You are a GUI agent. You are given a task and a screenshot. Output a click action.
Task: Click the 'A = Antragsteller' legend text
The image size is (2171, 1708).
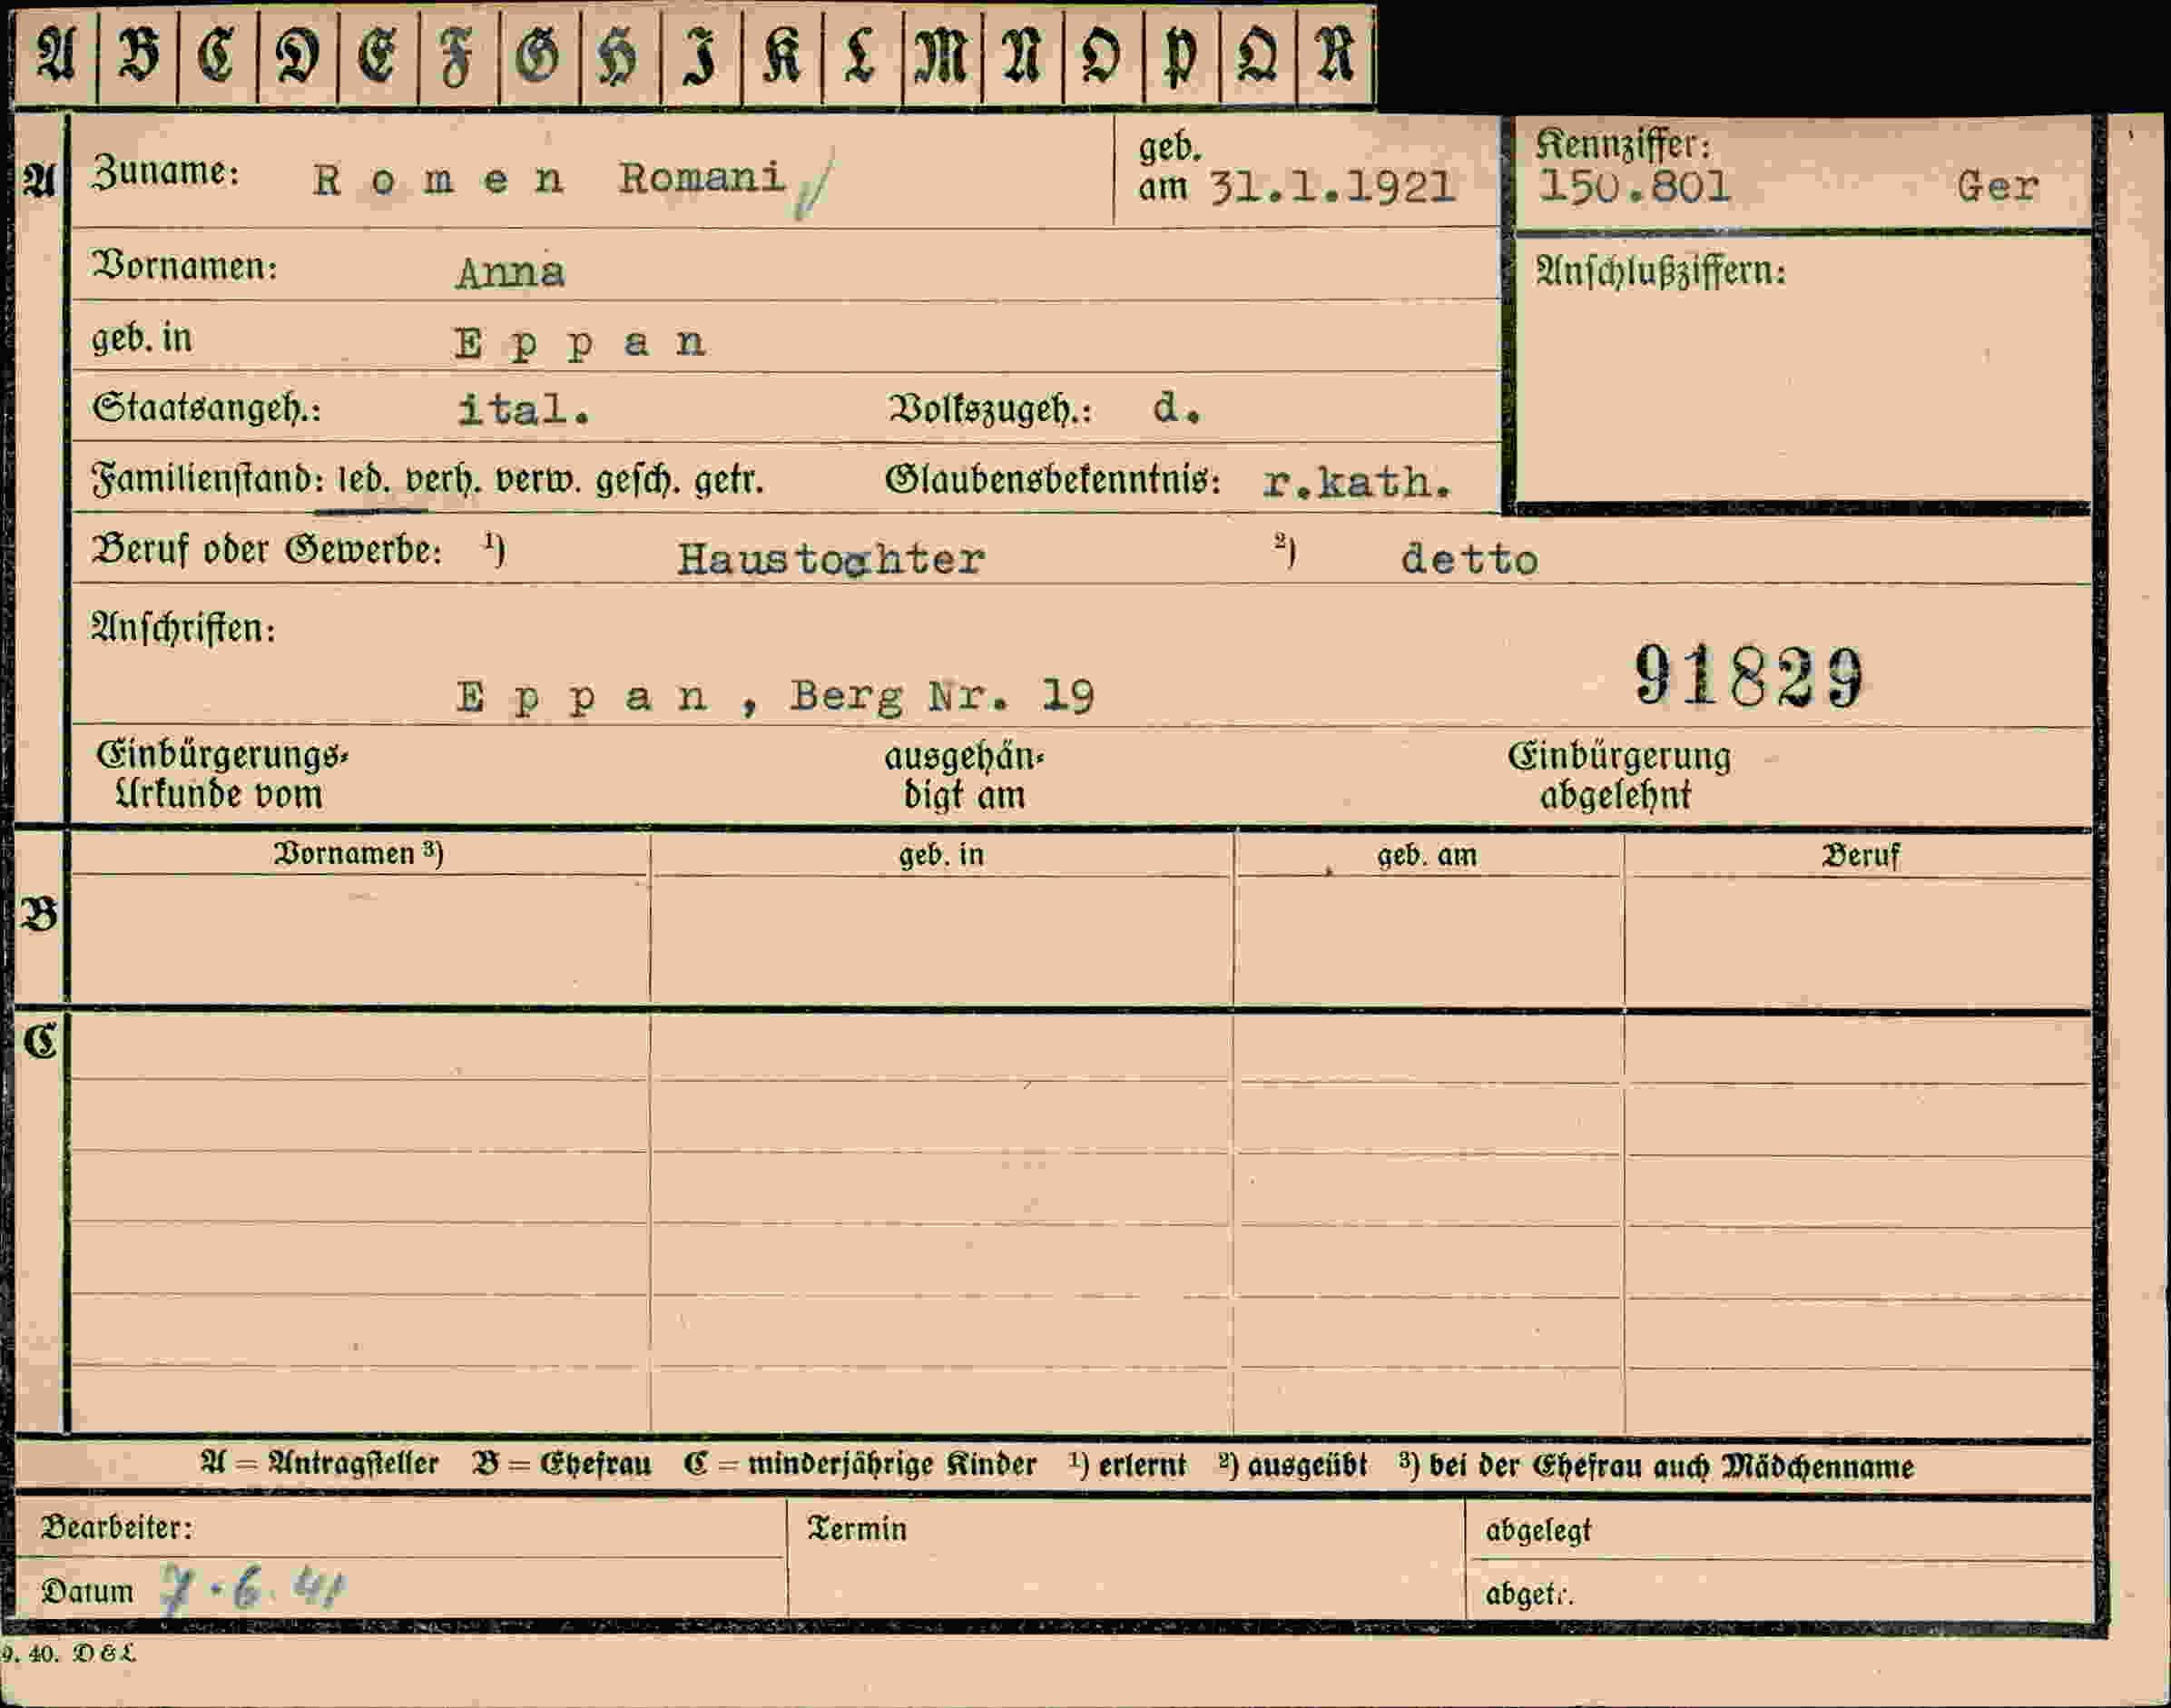tap(320, 1464)
